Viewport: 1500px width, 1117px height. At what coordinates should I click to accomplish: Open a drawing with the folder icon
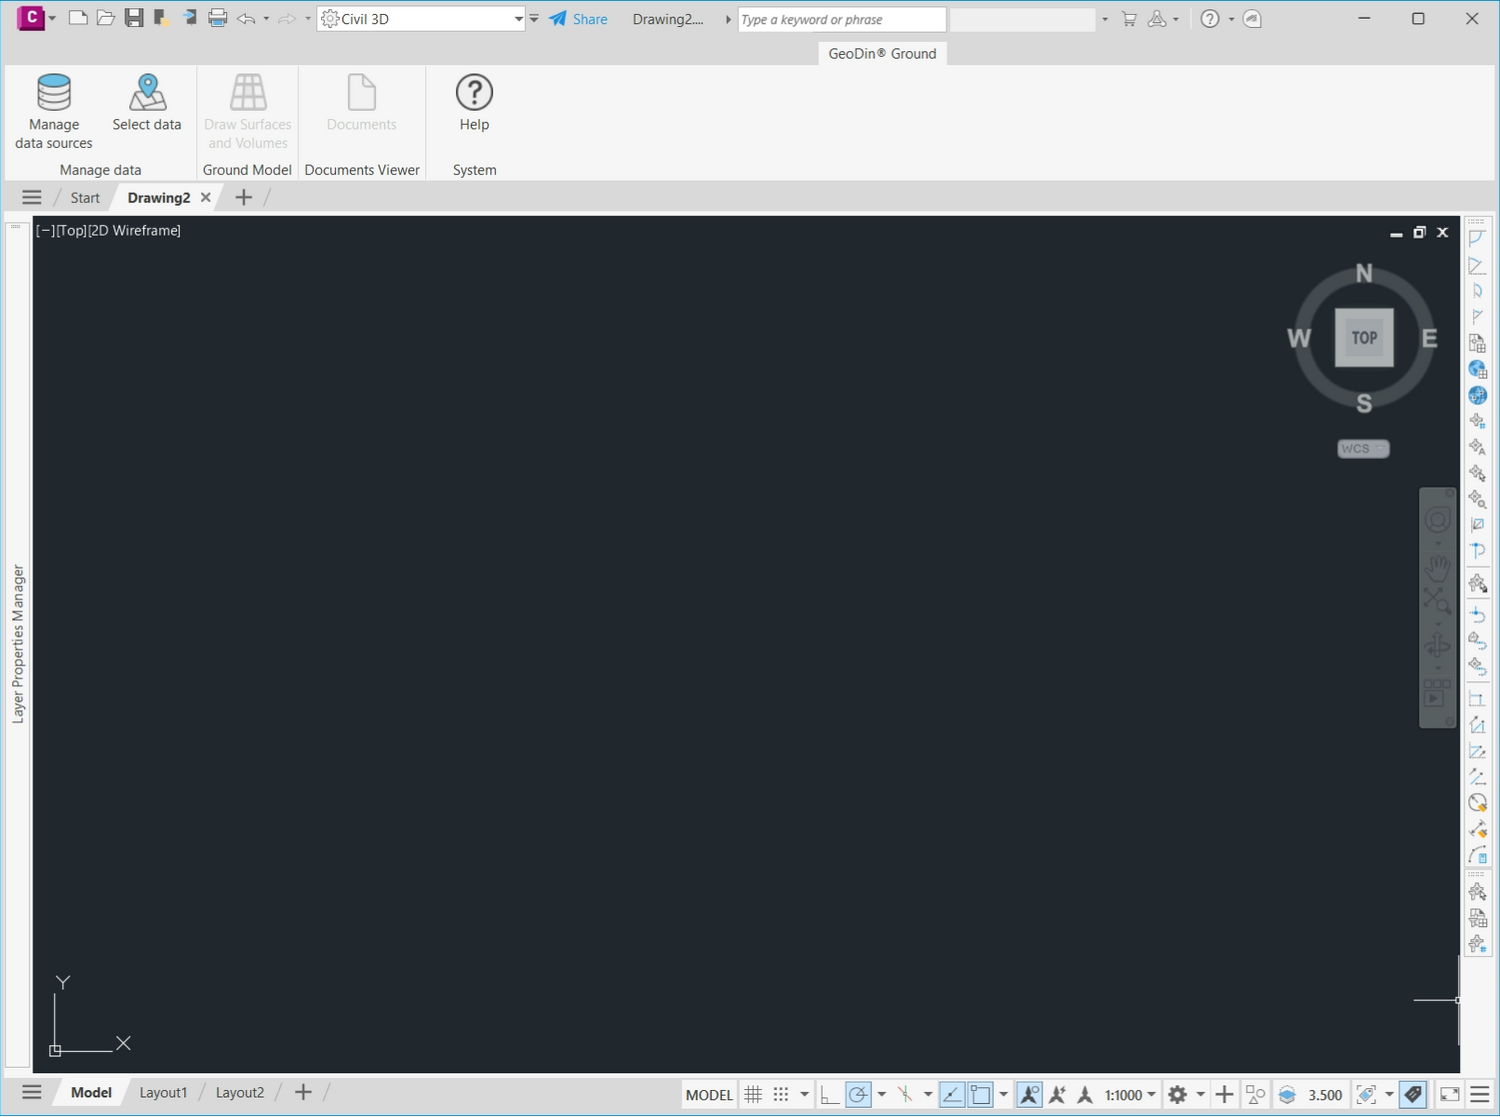click(x=105, y=18)
